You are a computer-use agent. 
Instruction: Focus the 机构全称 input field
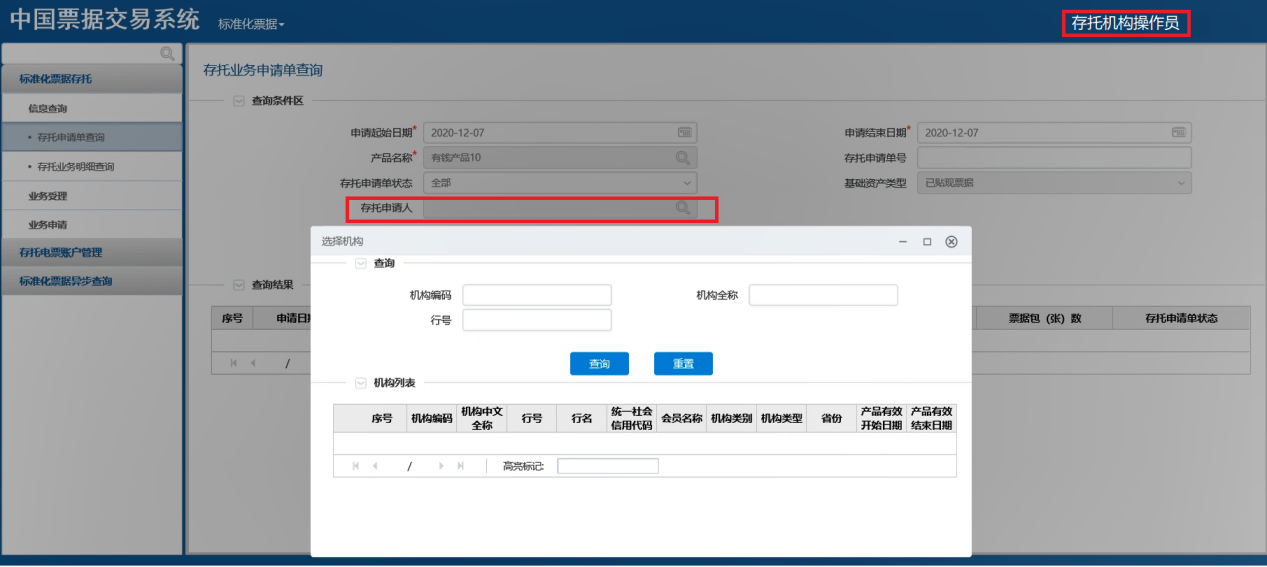[x=823, y=295]
